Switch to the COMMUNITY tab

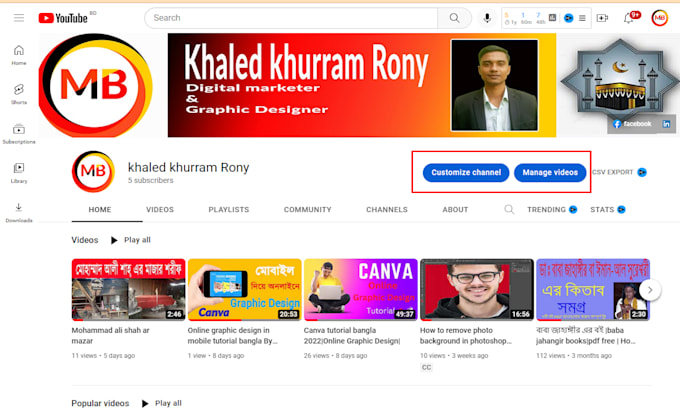point(307,209)
